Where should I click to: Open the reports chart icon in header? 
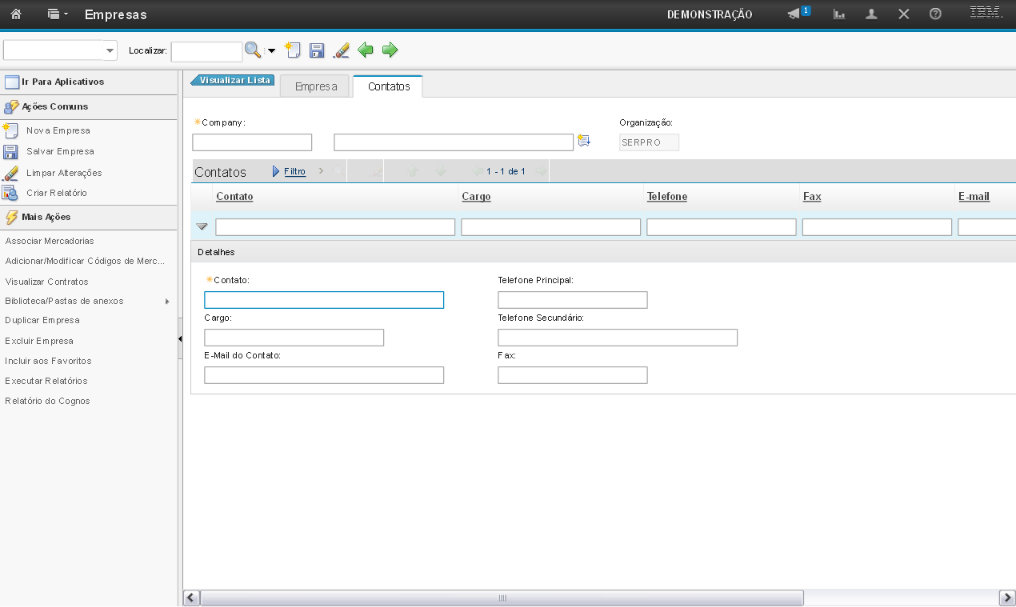click(840, 14)
